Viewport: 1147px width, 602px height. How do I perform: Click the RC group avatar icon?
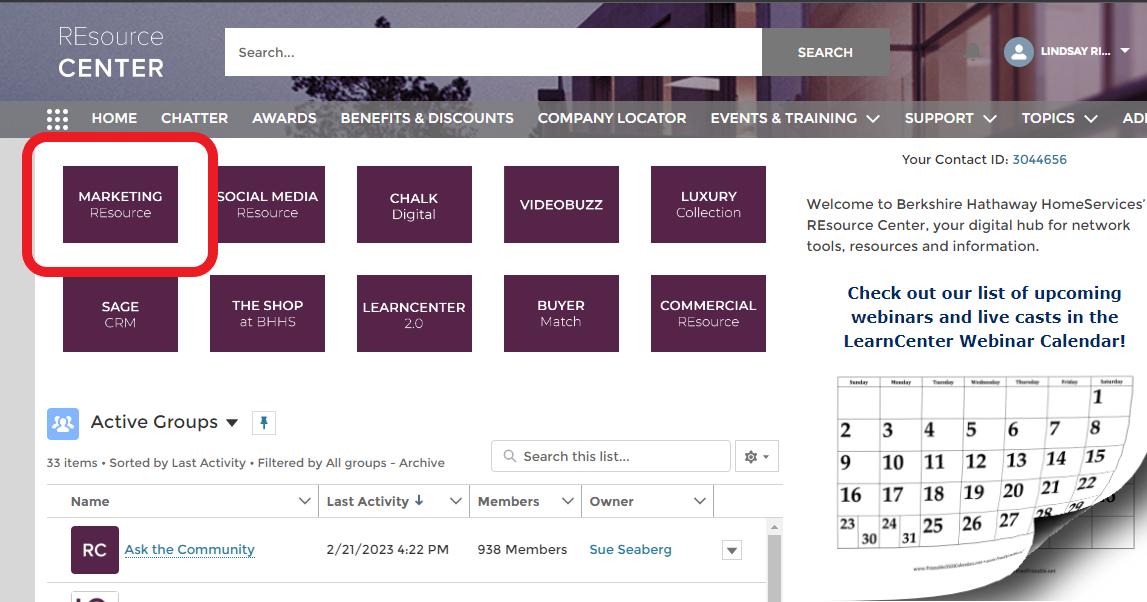94,550
